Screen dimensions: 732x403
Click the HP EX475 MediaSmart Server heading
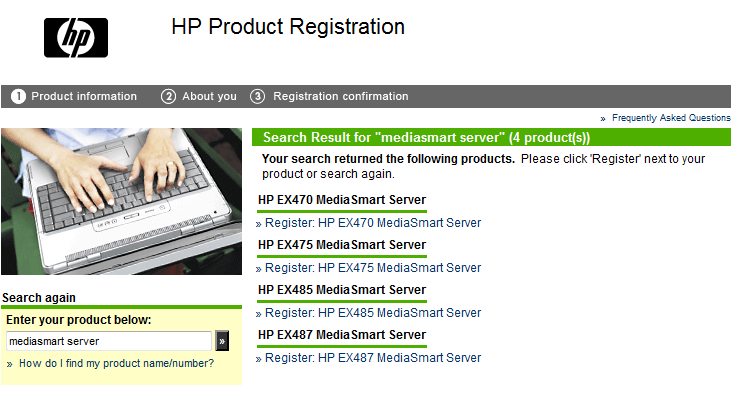coord(342,245)
